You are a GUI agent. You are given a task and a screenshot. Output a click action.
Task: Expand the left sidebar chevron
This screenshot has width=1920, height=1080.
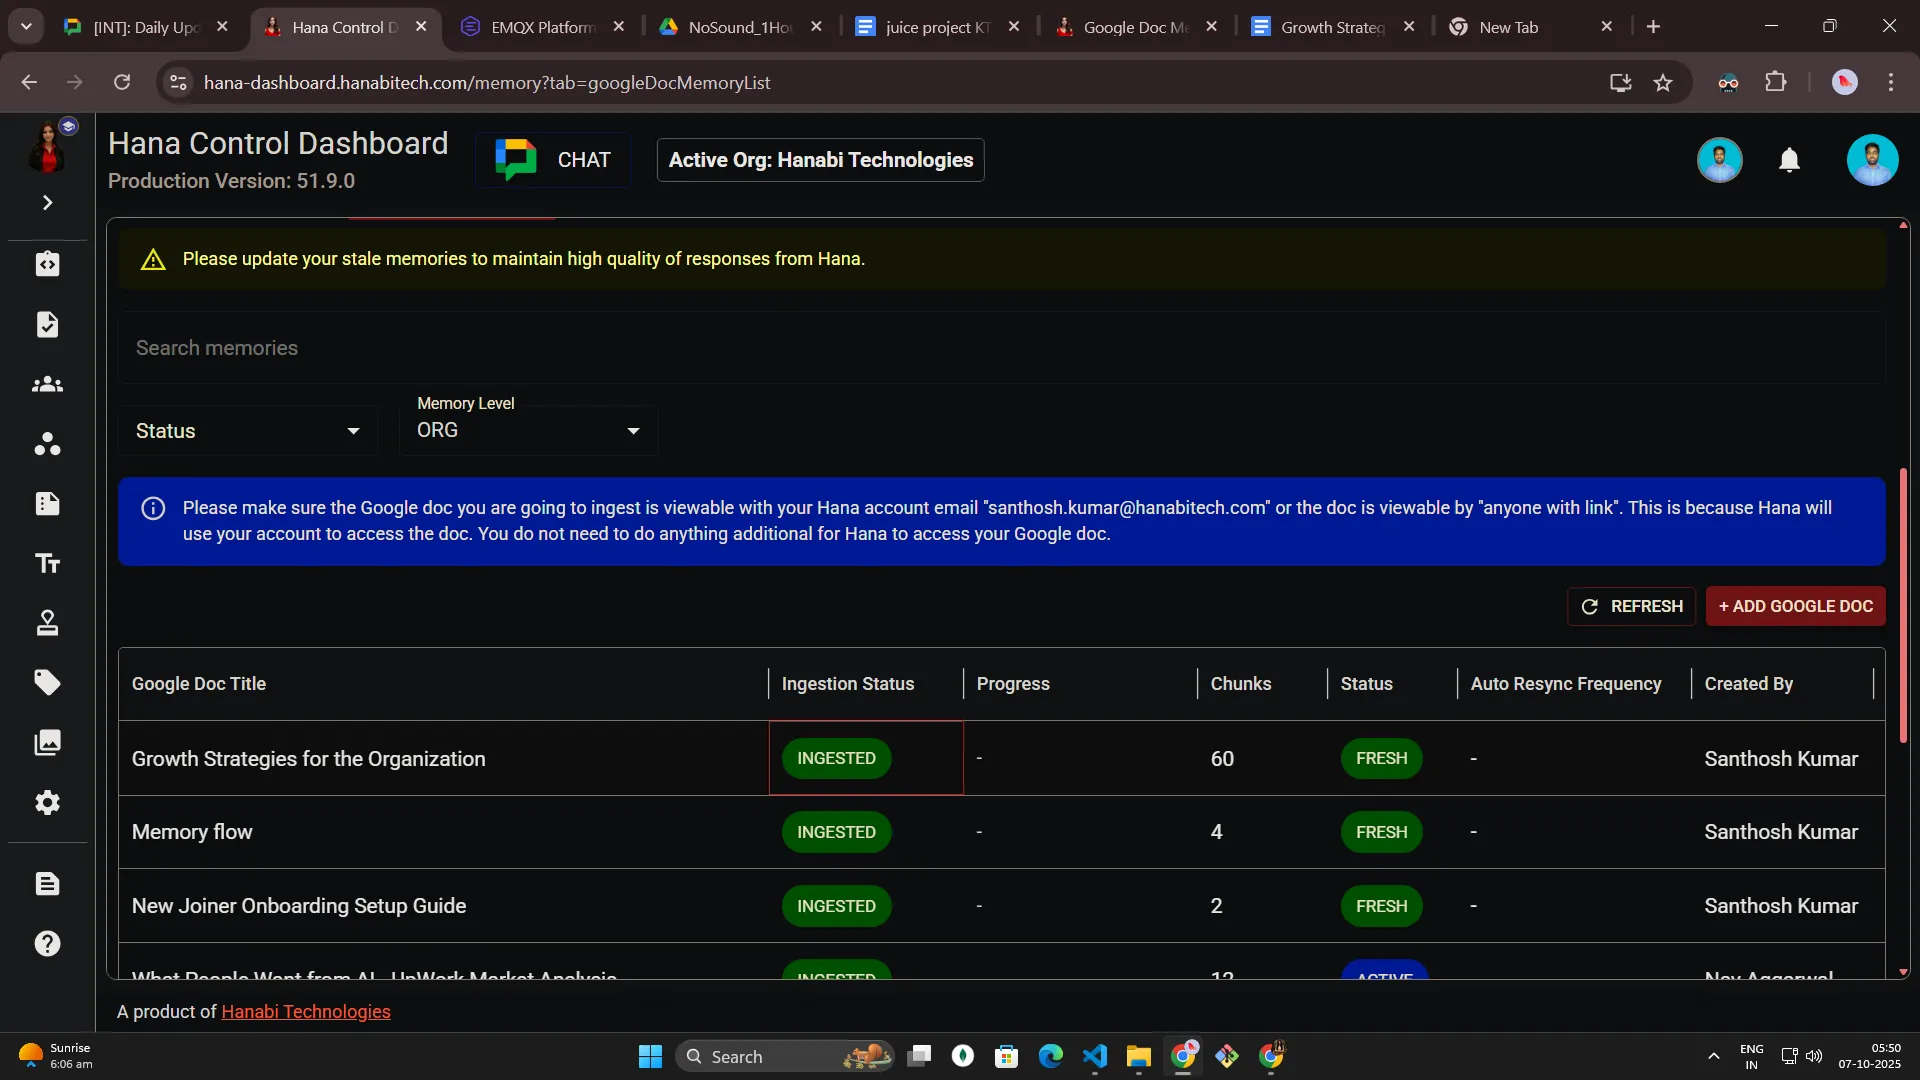click(47, 203)
